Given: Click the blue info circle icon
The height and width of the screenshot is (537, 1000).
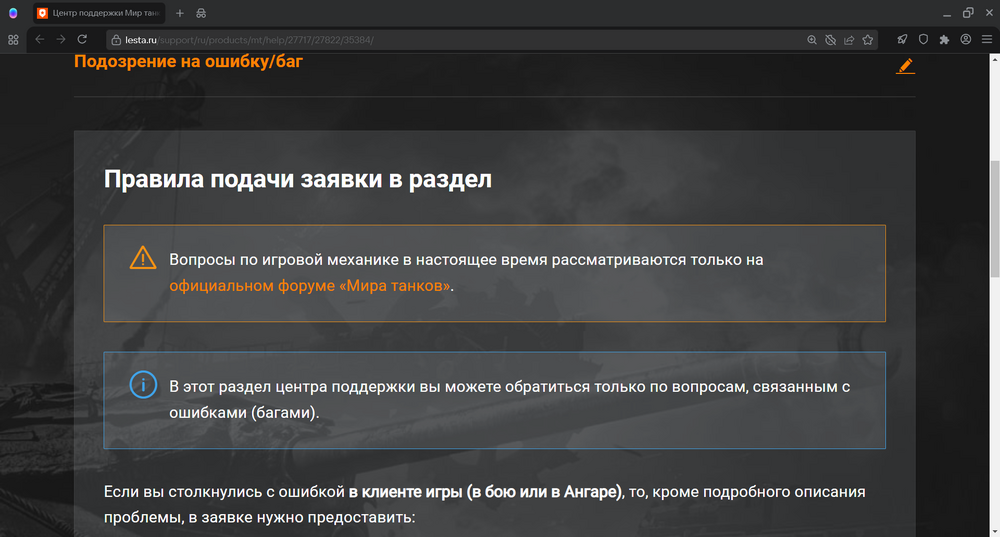Looking at the screenshot, I should coord(143,385).
